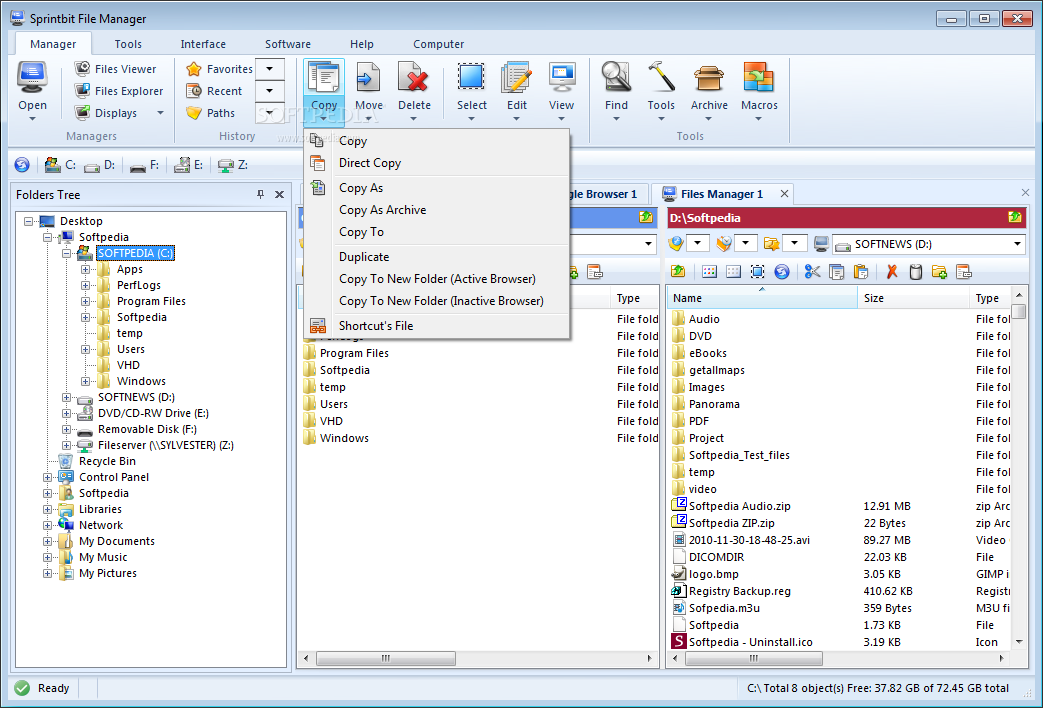Click the Select ribbon button
The height and width of the screenshot is (708, 1043).
tap(472, 92)
